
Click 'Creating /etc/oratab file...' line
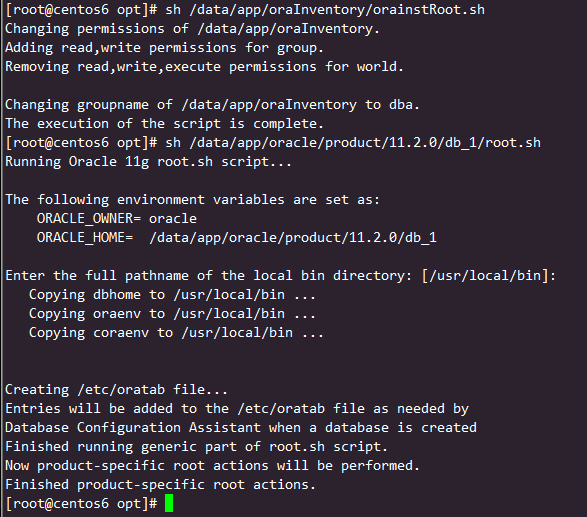tap(116, 390)
